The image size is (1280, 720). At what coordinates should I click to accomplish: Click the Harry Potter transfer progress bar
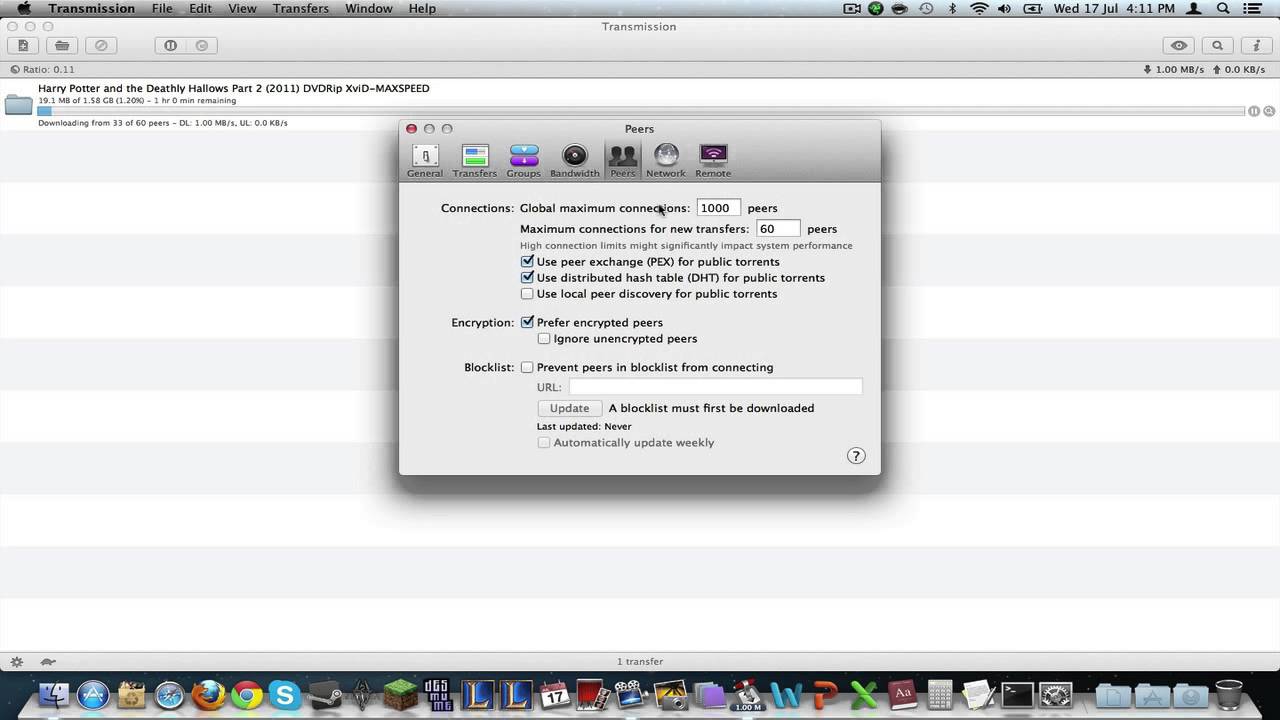pos(640,111)
